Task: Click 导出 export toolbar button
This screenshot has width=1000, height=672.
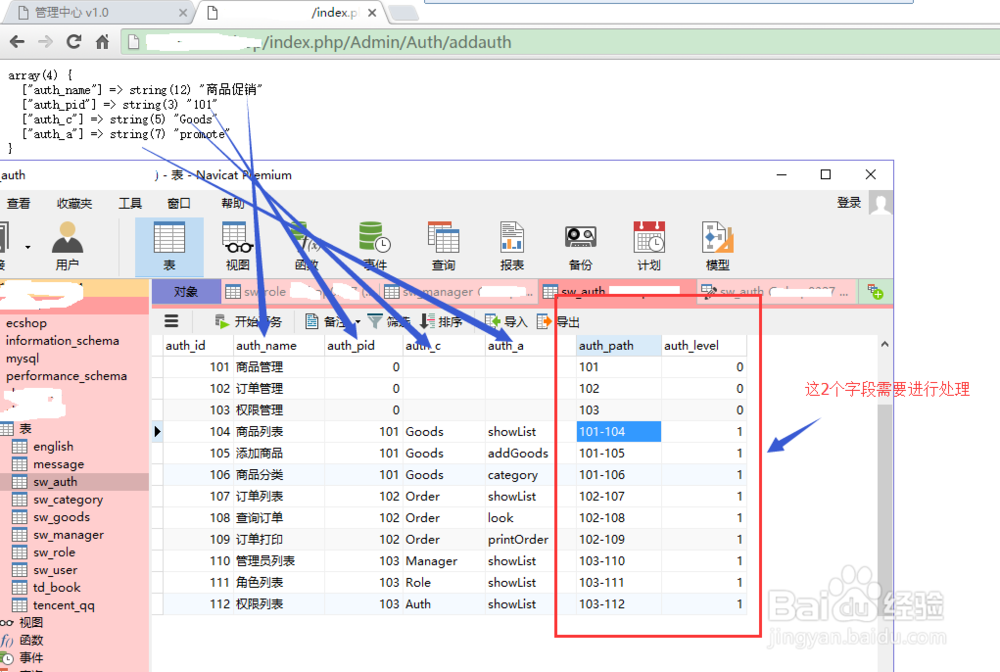Action: pos(559,321)
